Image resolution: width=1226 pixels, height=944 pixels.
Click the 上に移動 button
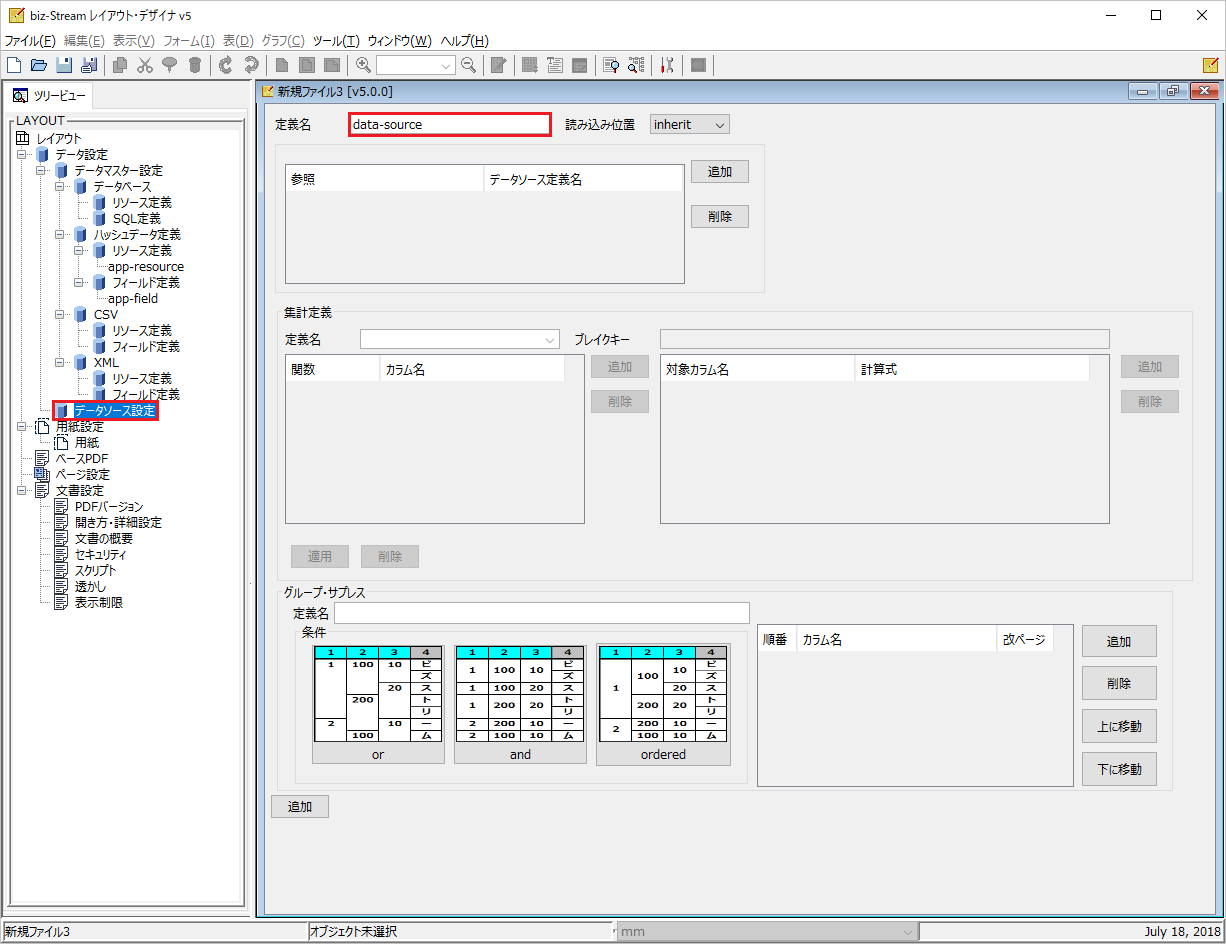1119,726
